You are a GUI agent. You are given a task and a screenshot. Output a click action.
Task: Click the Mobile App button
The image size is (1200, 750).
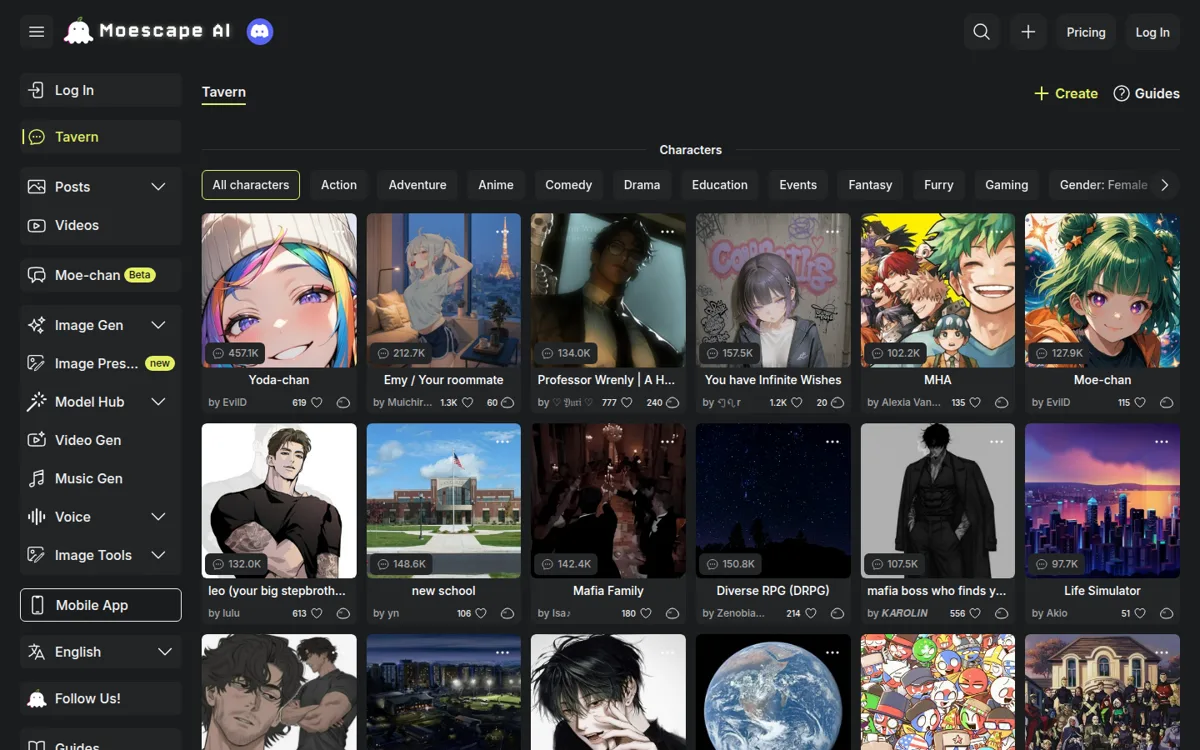[100, 605]
